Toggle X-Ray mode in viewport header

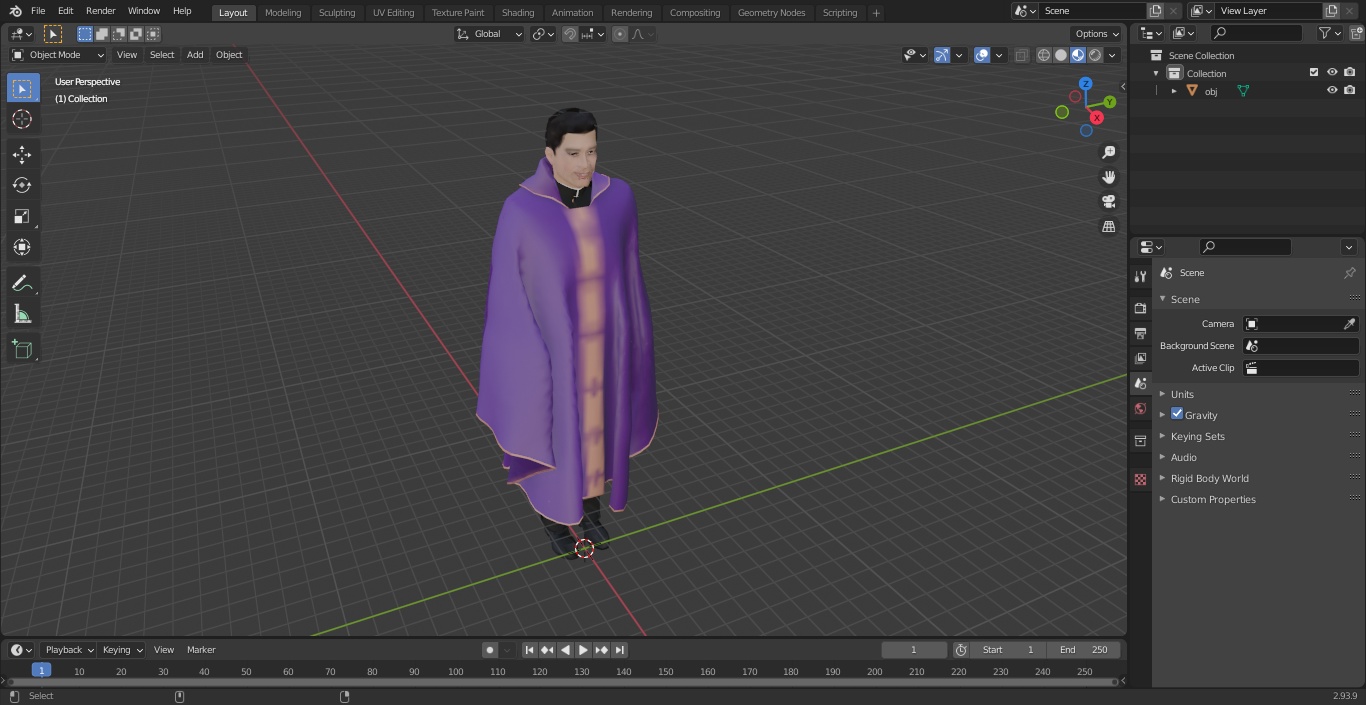click(1021, 55)
